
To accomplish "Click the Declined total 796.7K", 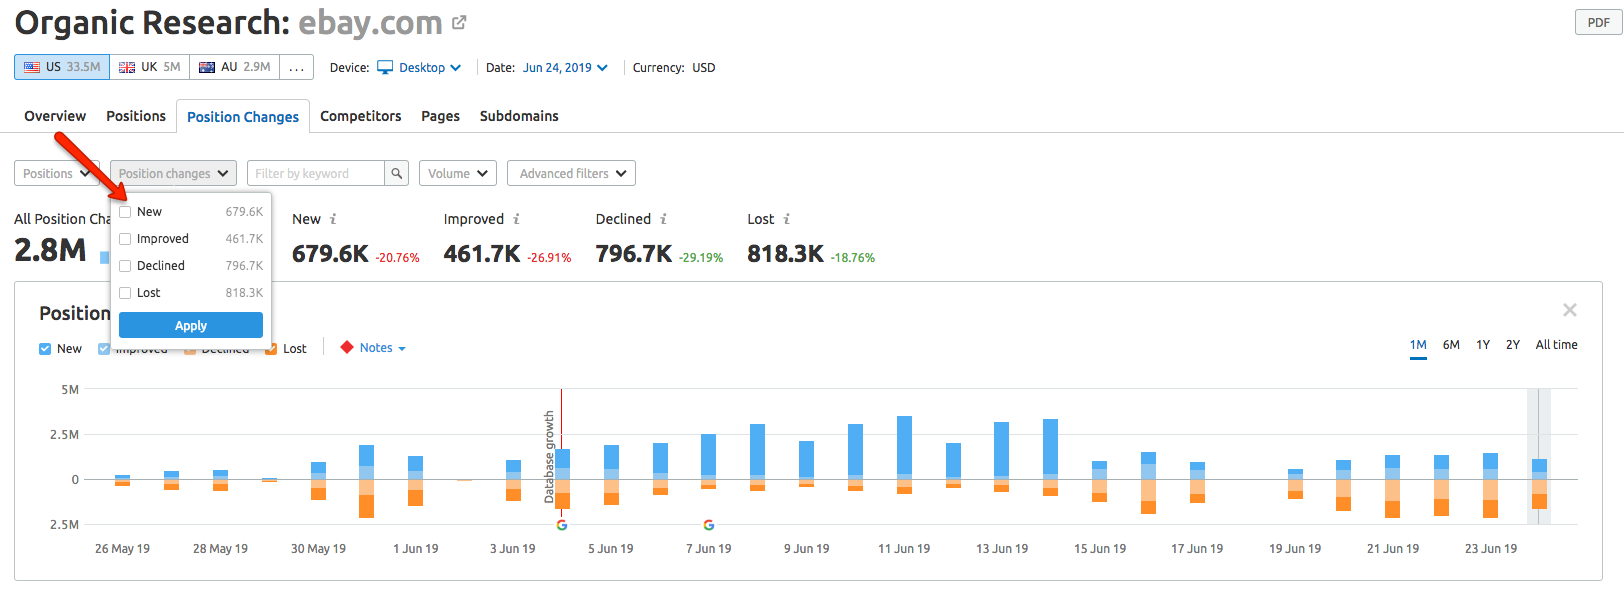I will pyautogui.click(x=634, y=254).
